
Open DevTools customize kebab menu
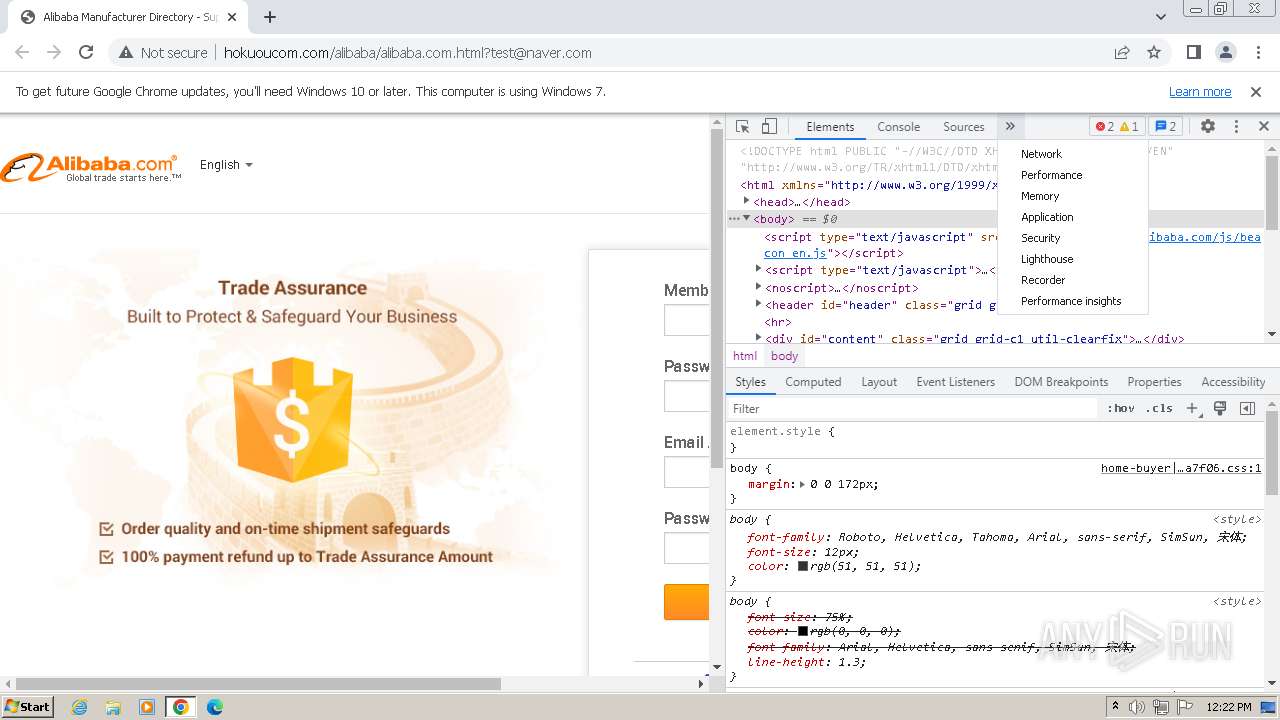point(1236,127)
